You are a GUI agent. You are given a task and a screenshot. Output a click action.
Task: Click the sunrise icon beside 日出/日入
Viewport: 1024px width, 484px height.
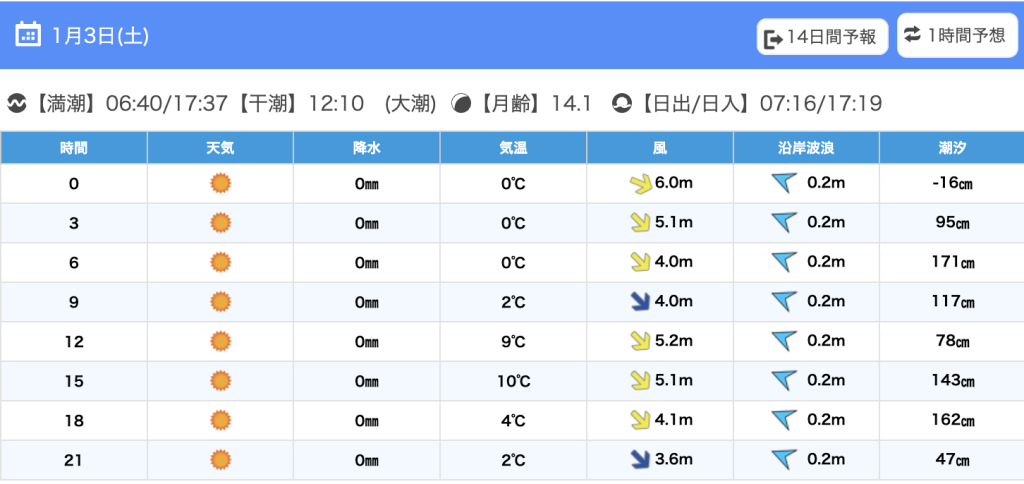[622, 103]
